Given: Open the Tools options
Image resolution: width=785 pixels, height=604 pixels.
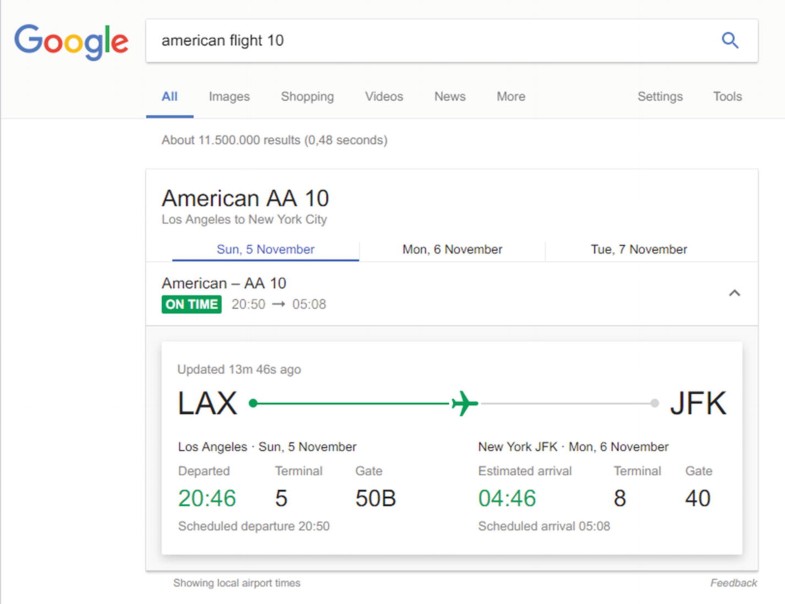Looking at the screenshot, I should click(727, 96).
